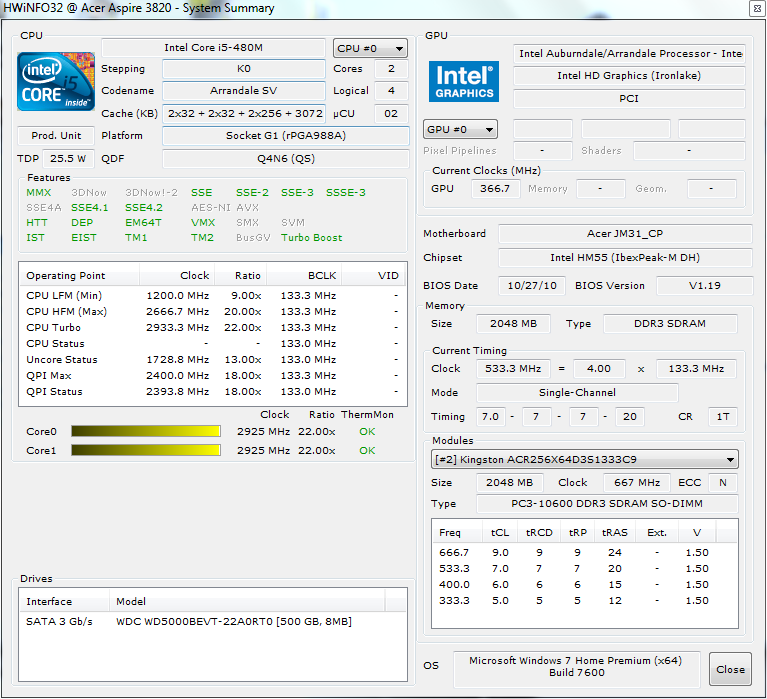Open the CPU #0 selector dropdown
This screenshot has width=767, height=699.
click(x=370, y=48)
